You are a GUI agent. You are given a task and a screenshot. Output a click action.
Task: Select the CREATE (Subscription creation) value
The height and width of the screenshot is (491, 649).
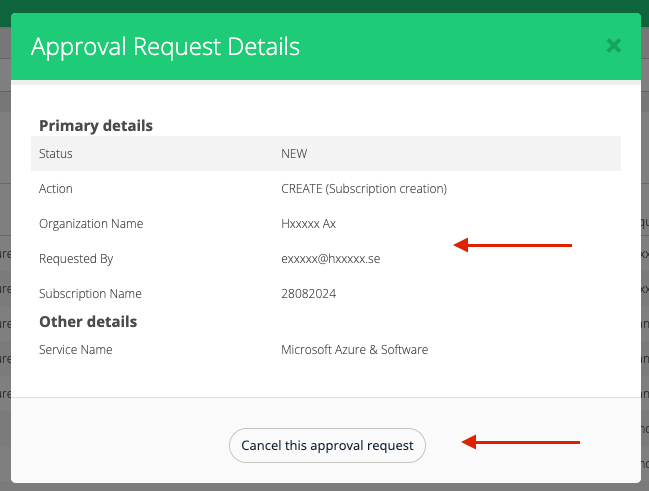point(364,189)
